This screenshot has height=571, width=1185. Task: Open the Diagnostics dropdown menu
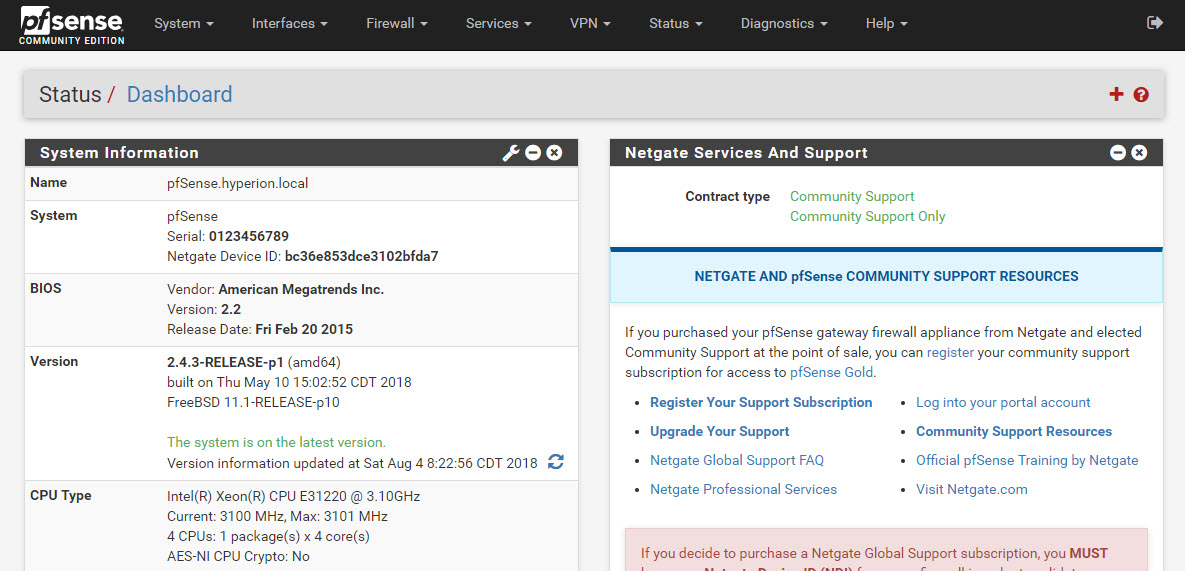click(784, 23)
